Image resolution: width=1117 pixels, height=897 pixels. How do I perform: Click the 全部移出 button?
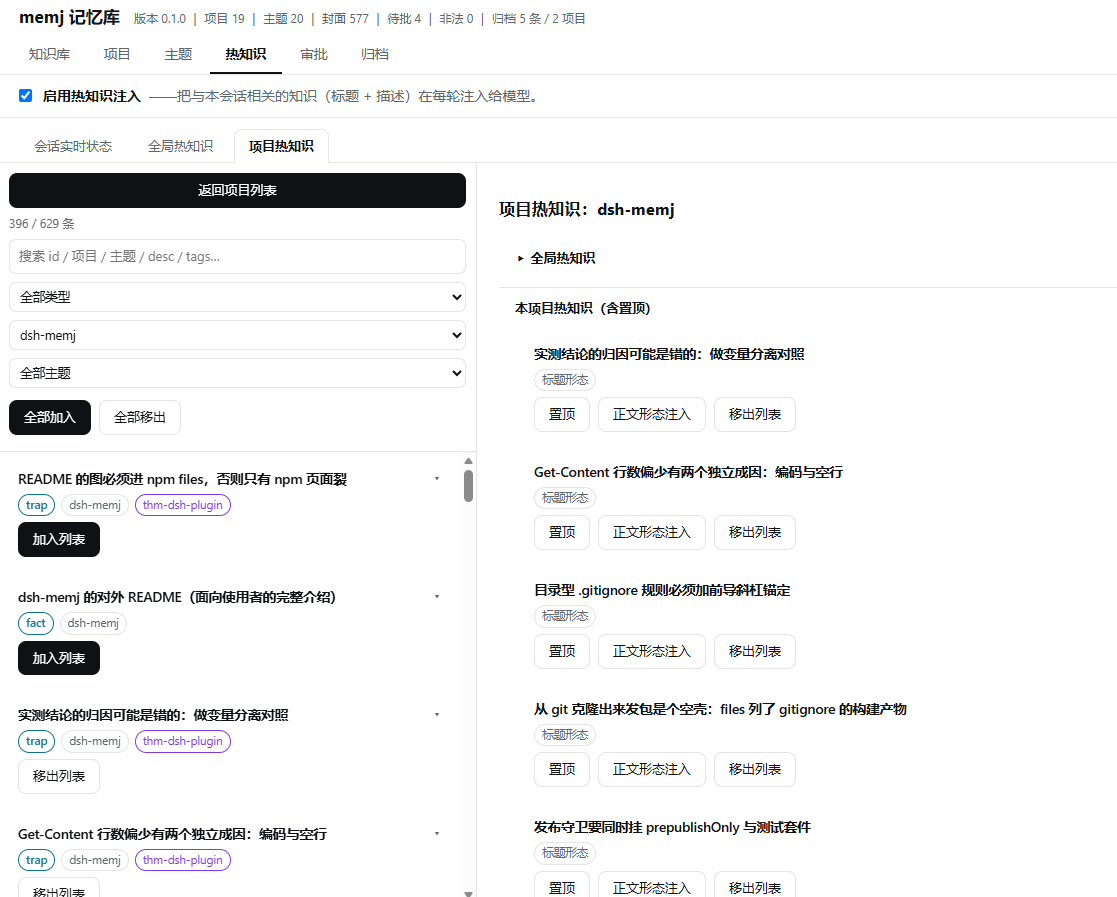coord(140,418)
